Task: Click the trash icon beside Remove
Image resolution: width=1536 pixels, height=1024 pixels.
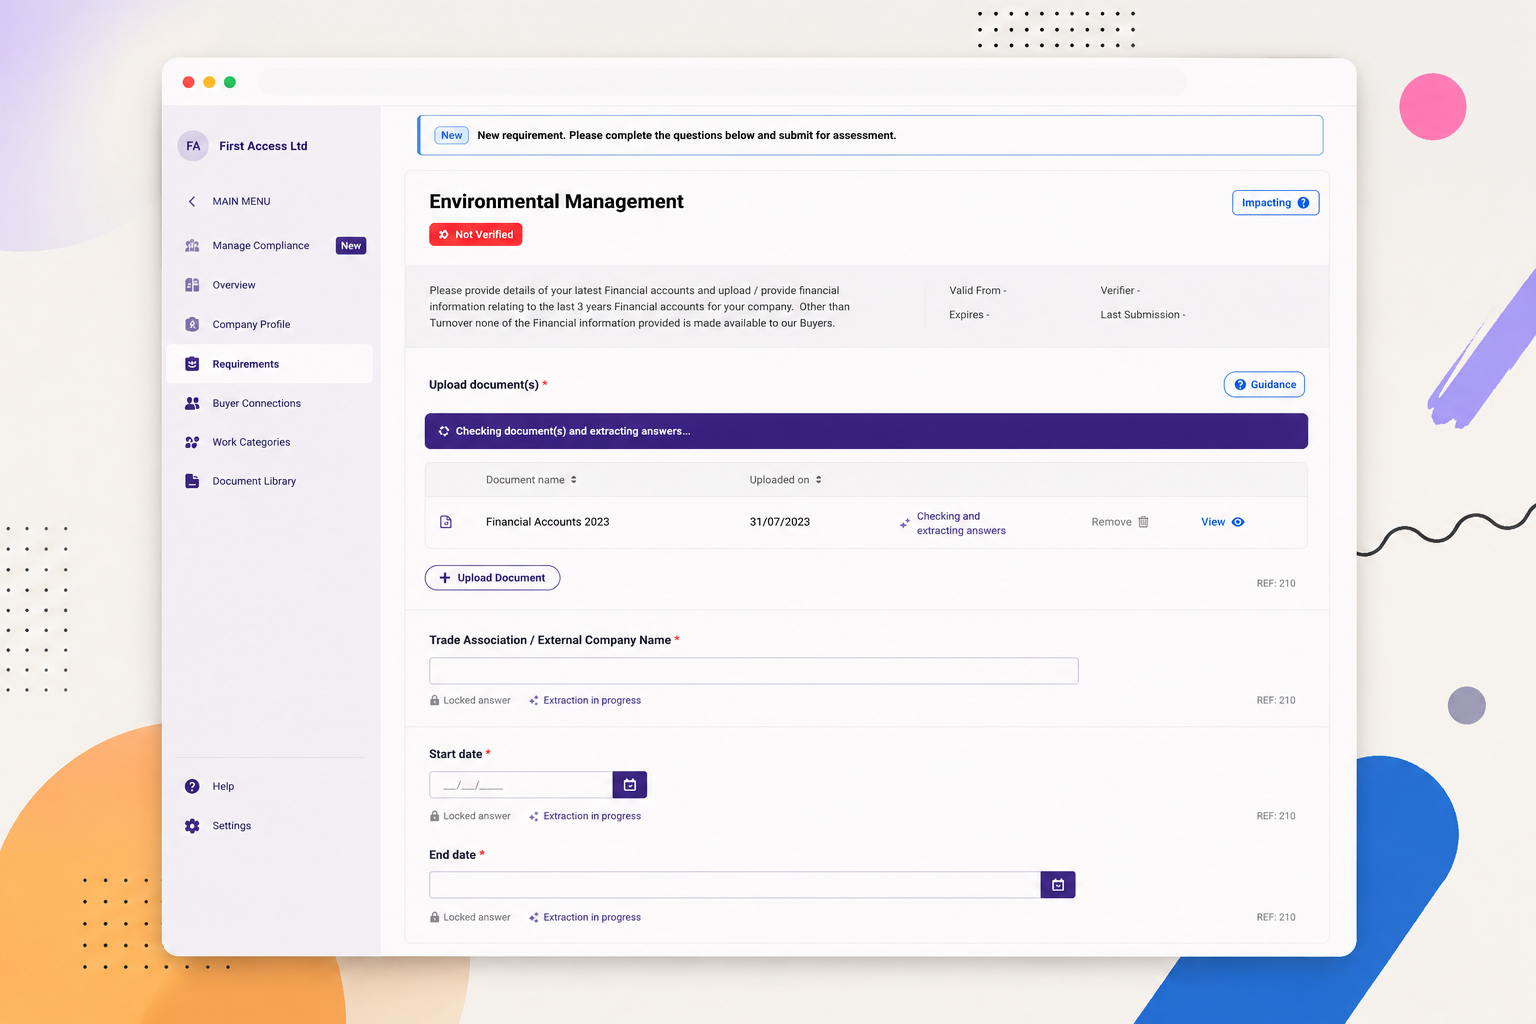Action: coord(1143,522)
